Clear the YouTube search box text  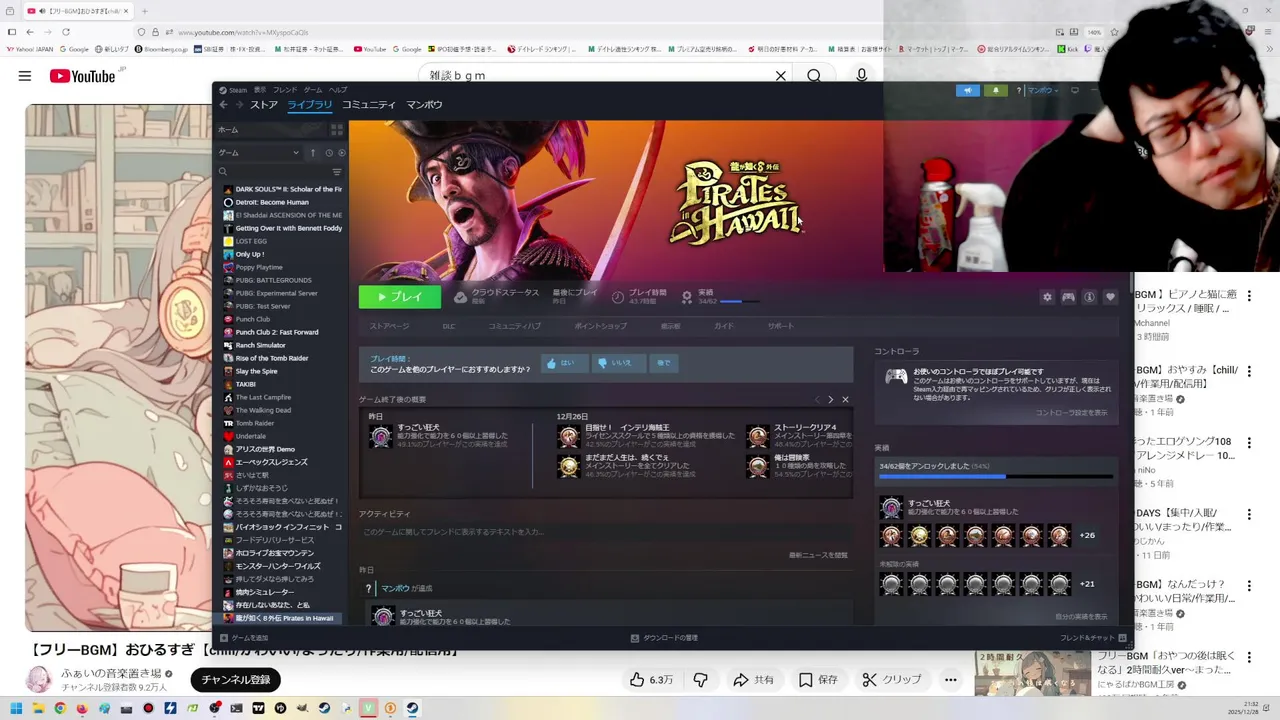tap(781, 76)
